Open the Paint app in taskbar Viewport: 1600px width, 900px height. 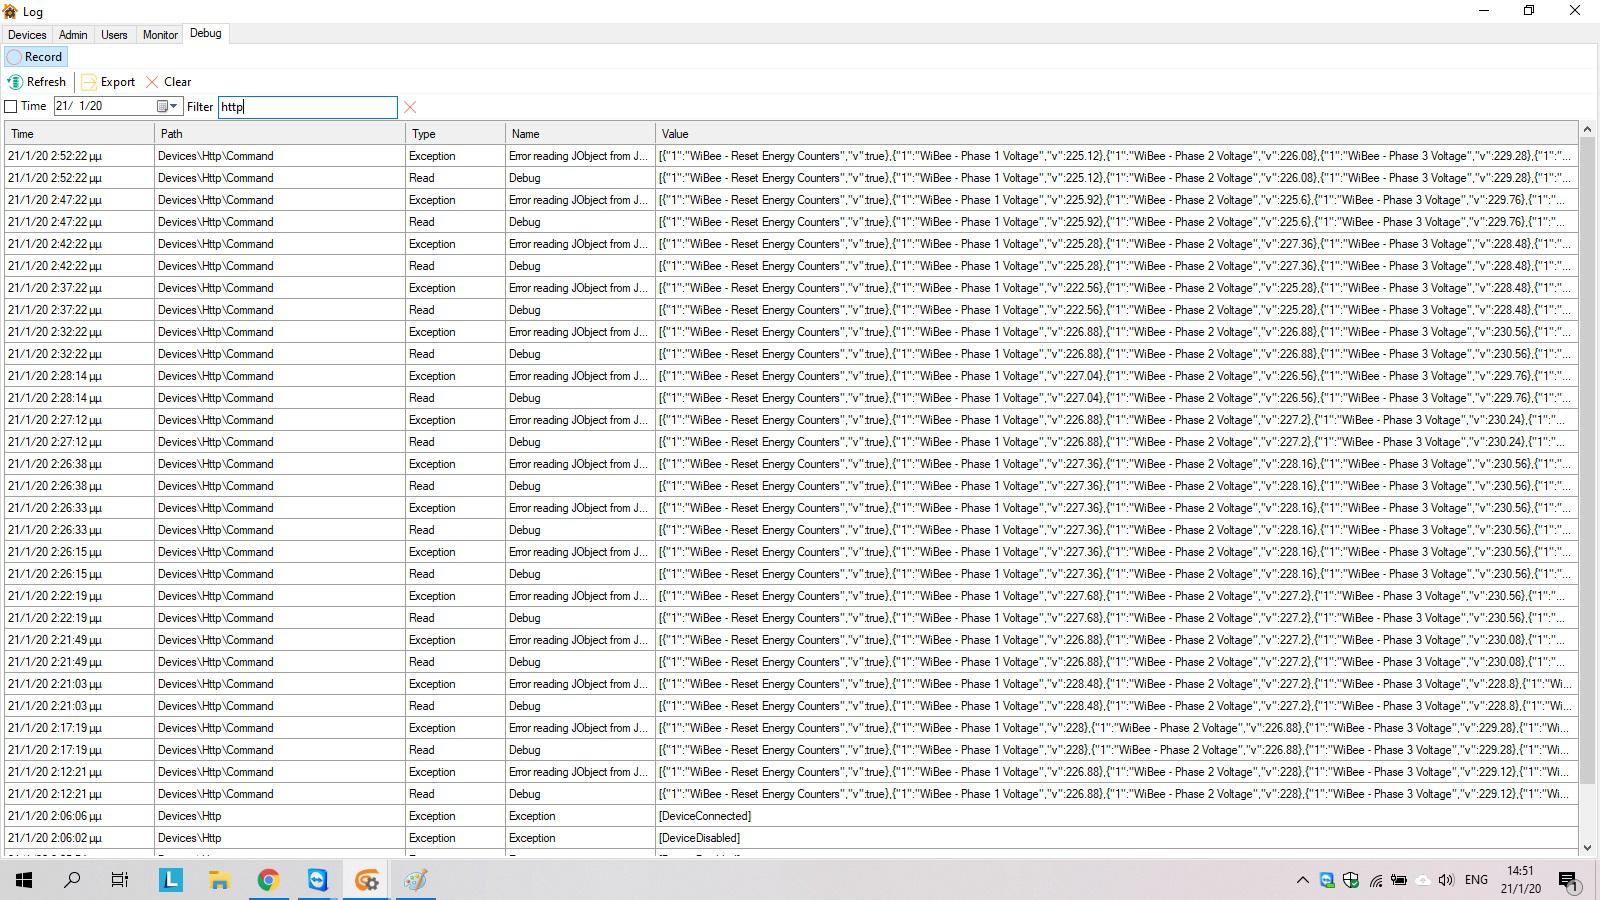click(x=415, y=880)
